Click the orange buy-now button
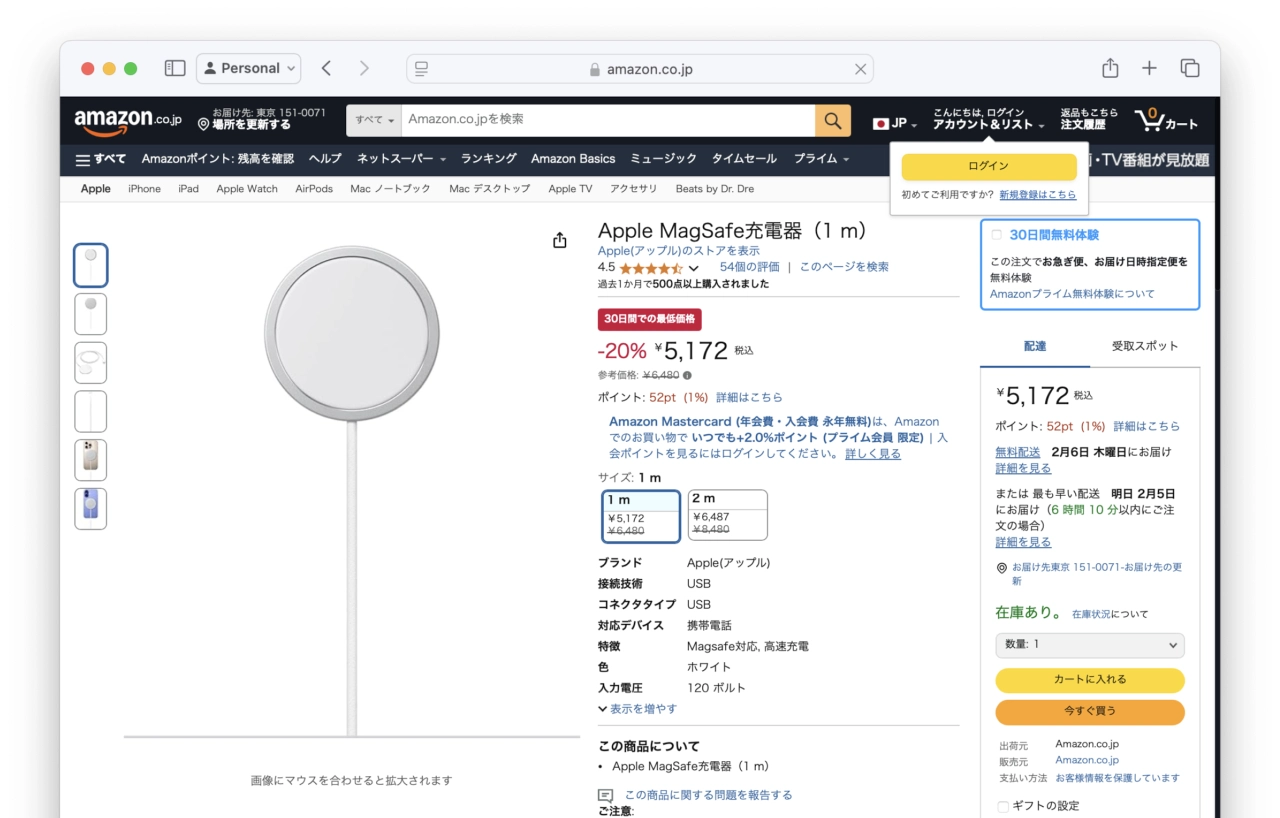This screenshot has width=1280, height=818. tap(1089, 711)
